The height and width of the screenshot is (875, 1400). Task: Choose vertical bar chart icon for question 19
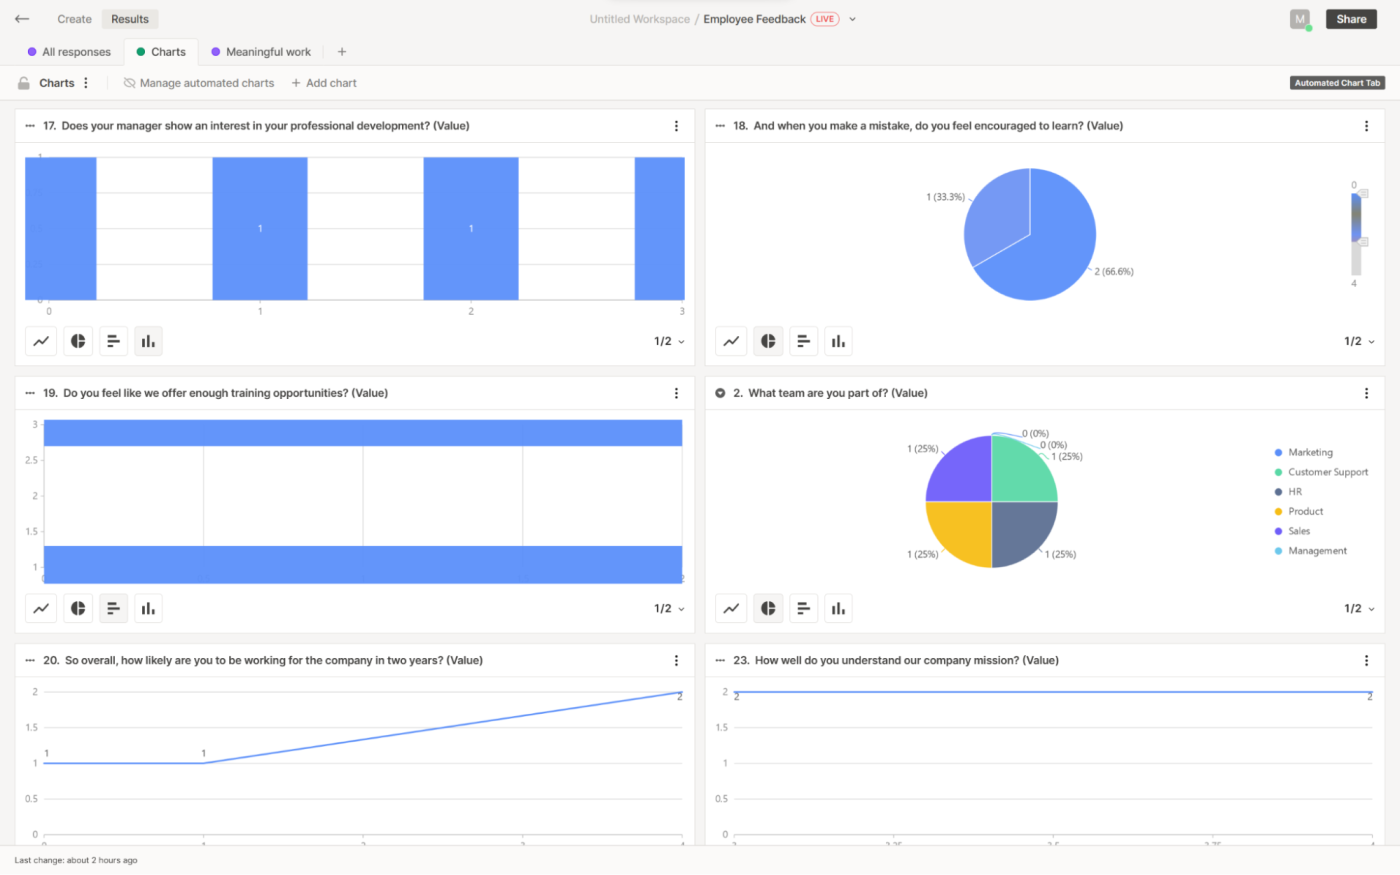148,608
